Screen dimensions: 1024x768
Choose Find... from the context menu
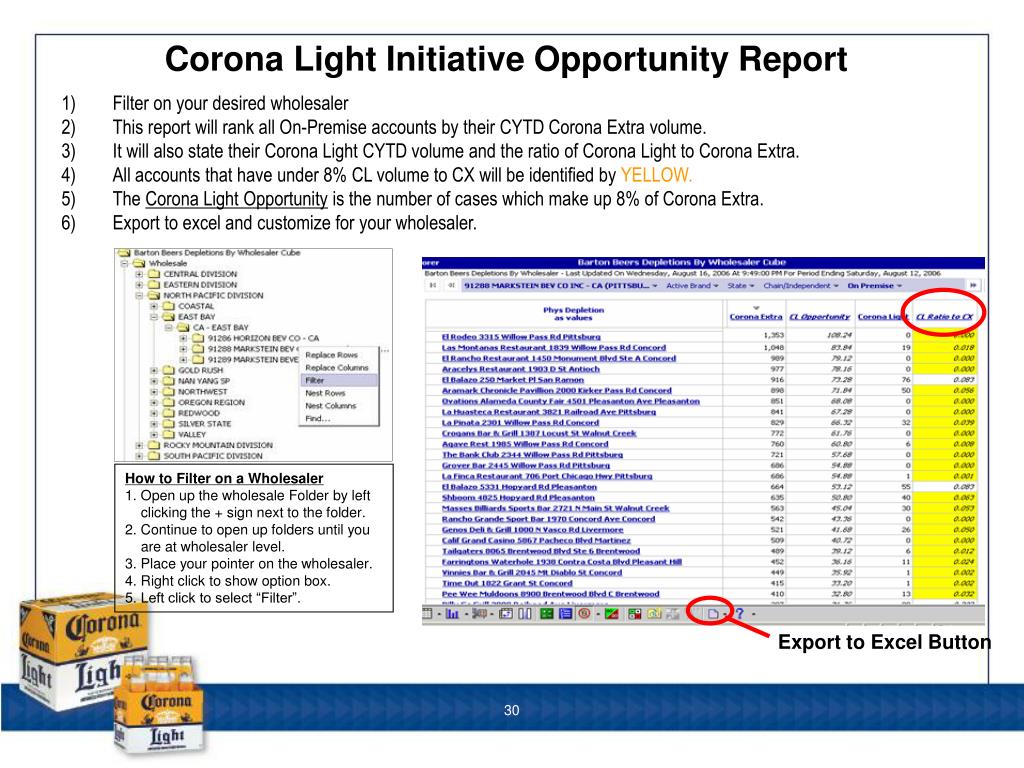[x=318, y=419]
